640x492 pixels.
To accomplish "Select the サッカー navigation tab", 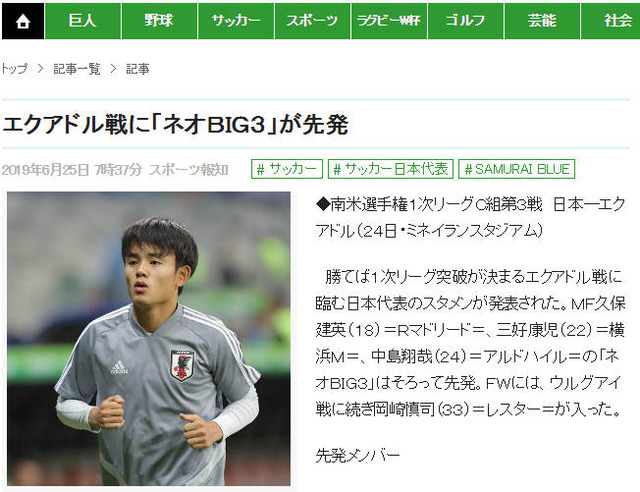I will 236,21.
